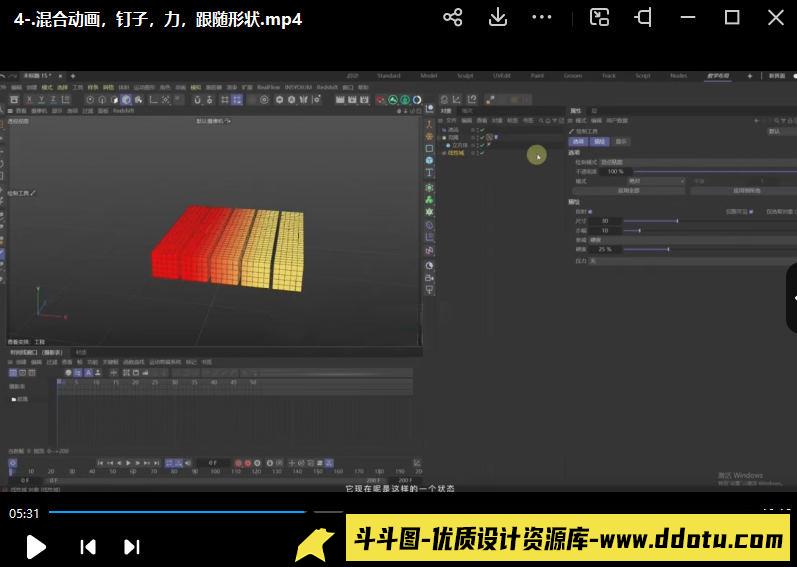Toggle the Y axis lock
Viewport: 797px width, 567px height.
tap(41, 100)
